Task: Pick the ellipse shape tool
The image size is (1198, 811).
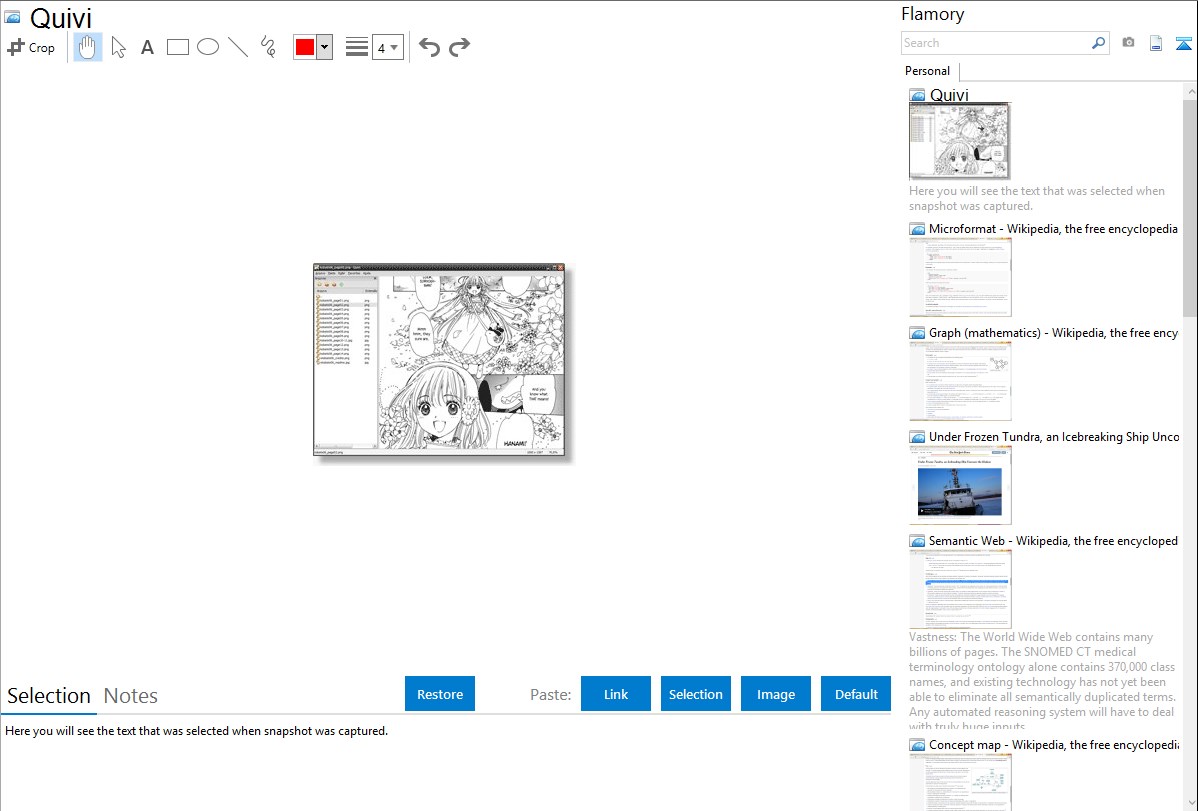Action: coord(208,47)
